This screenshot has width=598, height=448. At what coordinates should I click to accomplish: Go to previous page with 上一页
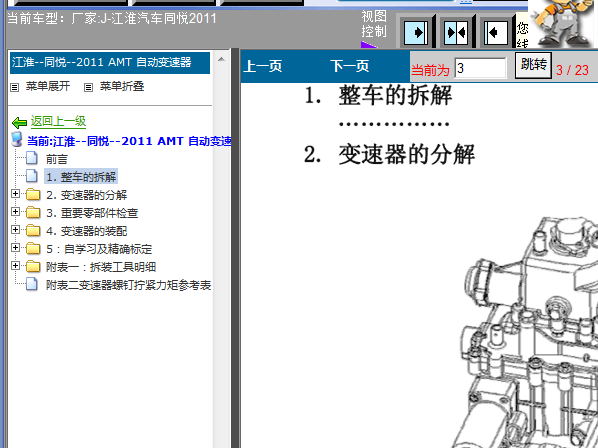[263, 66]
